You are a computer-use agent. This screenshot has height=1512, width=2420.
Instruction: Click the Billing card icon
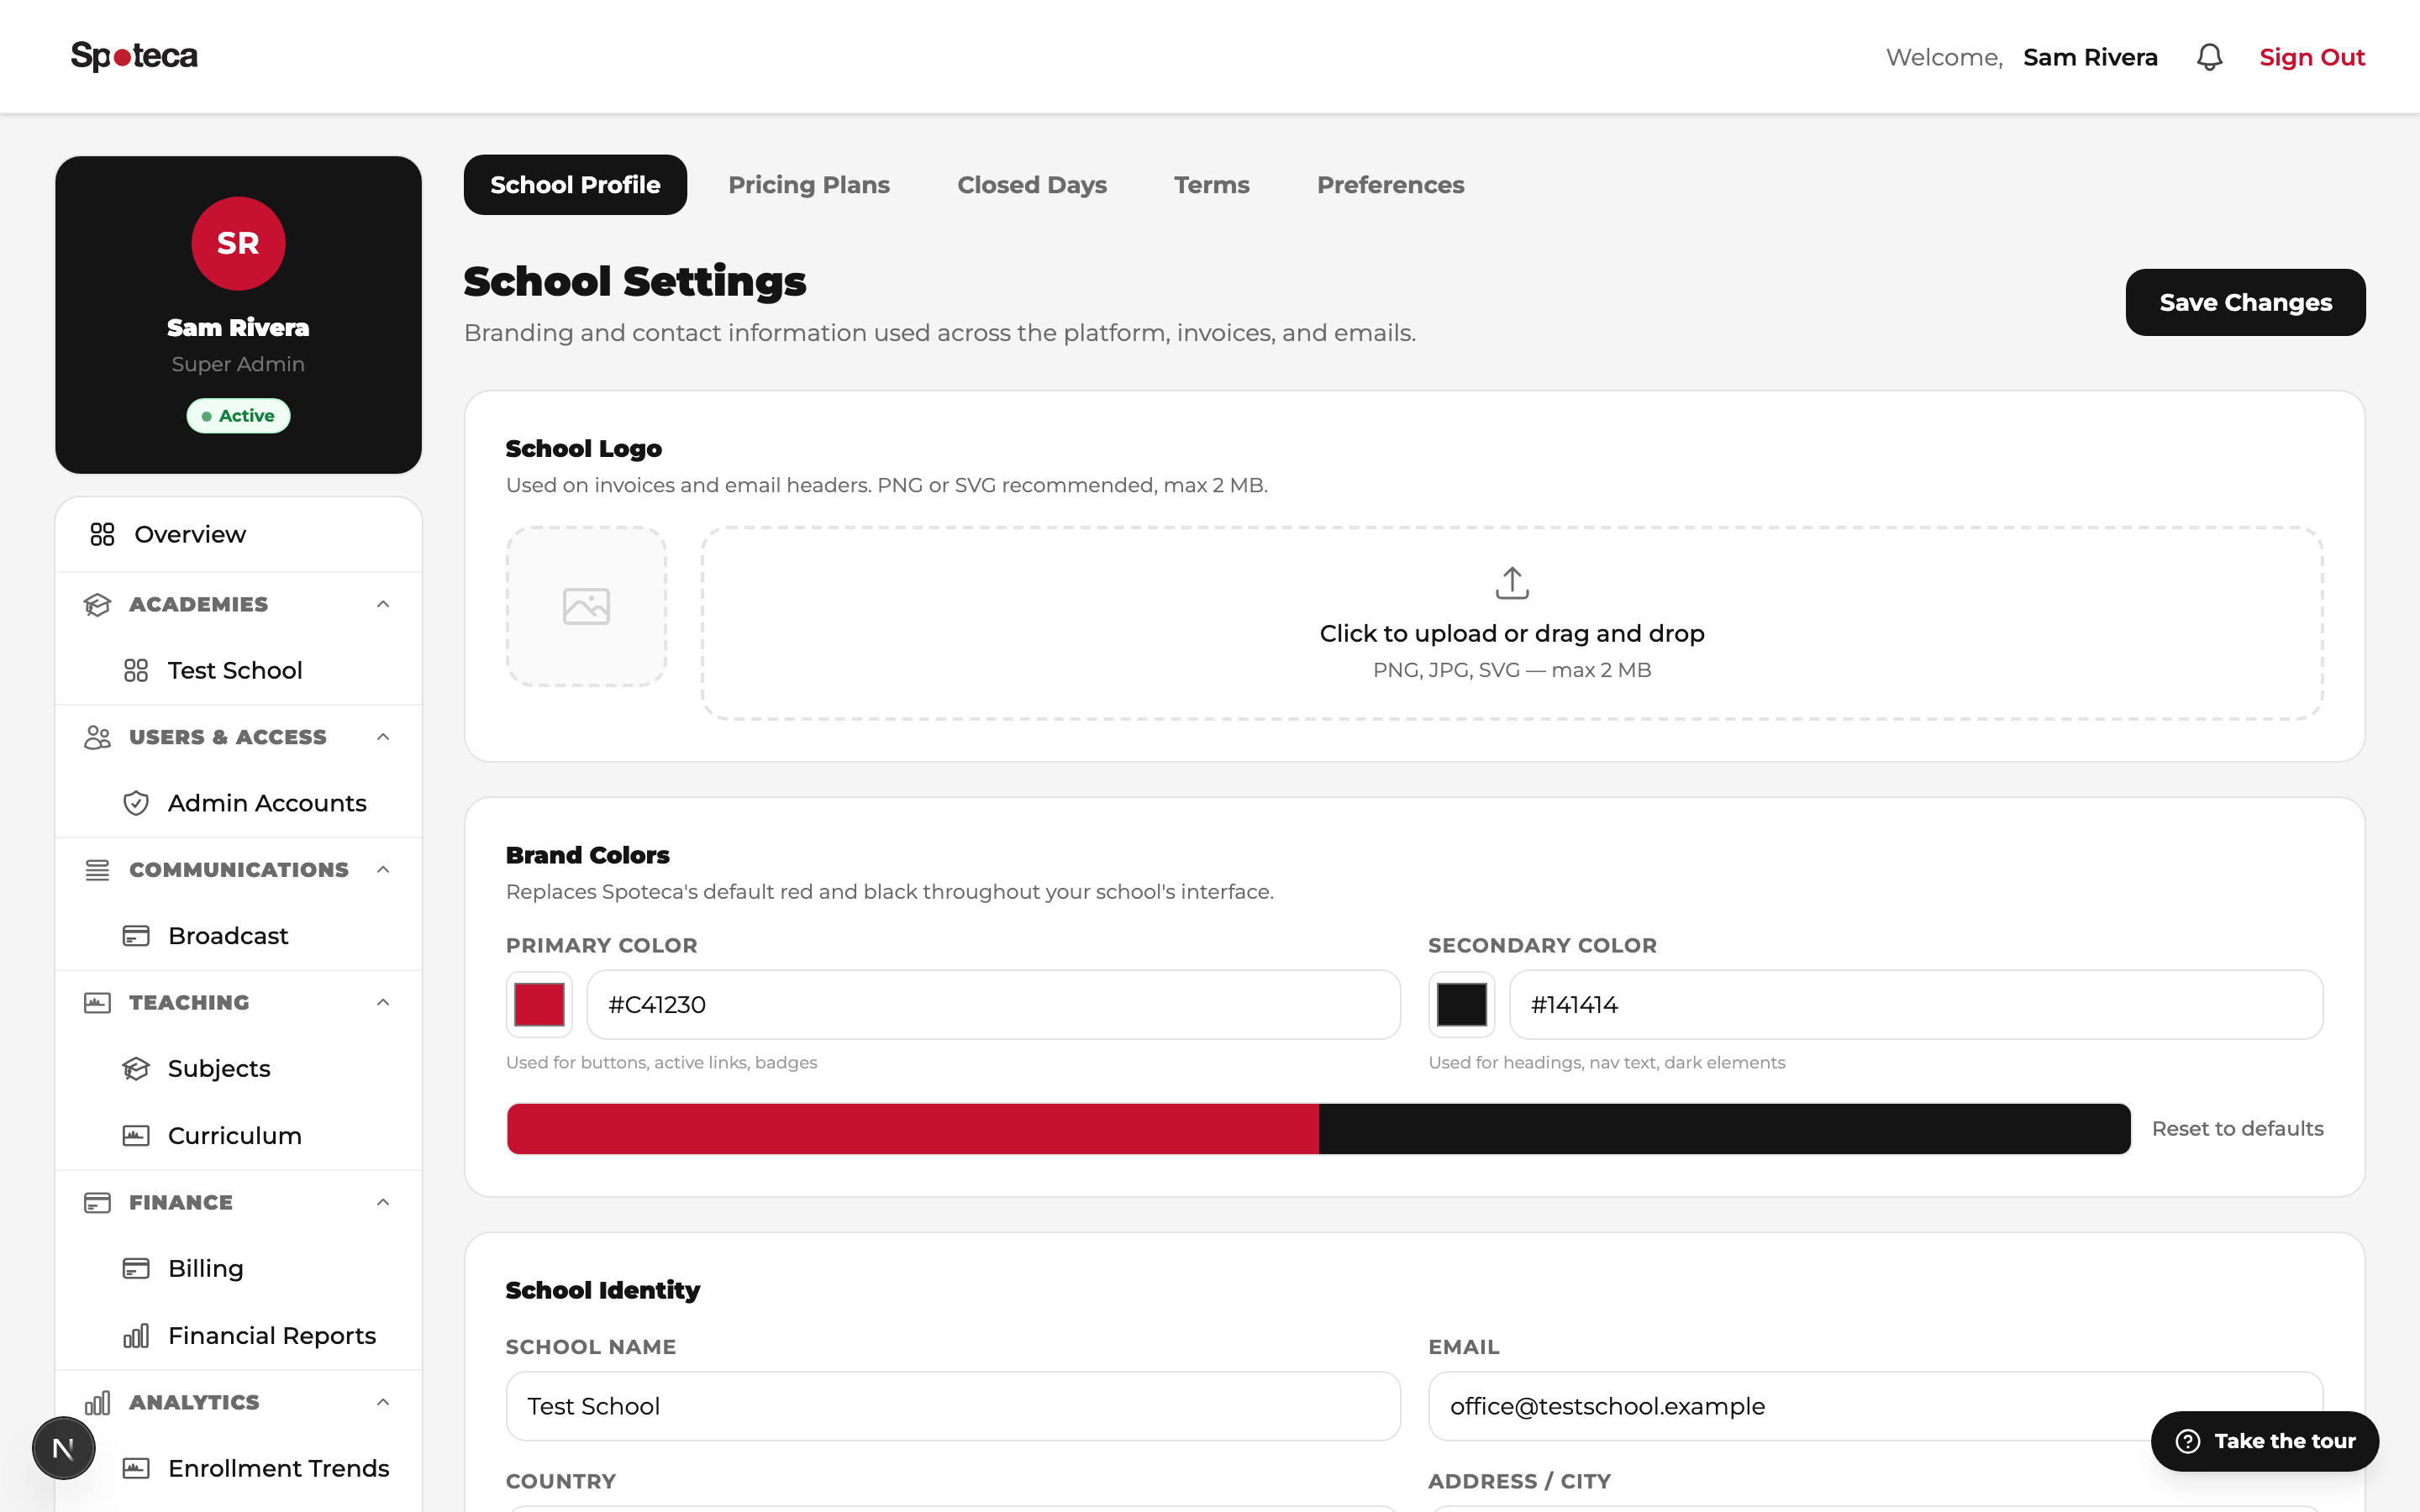[x=136, y=1268]
